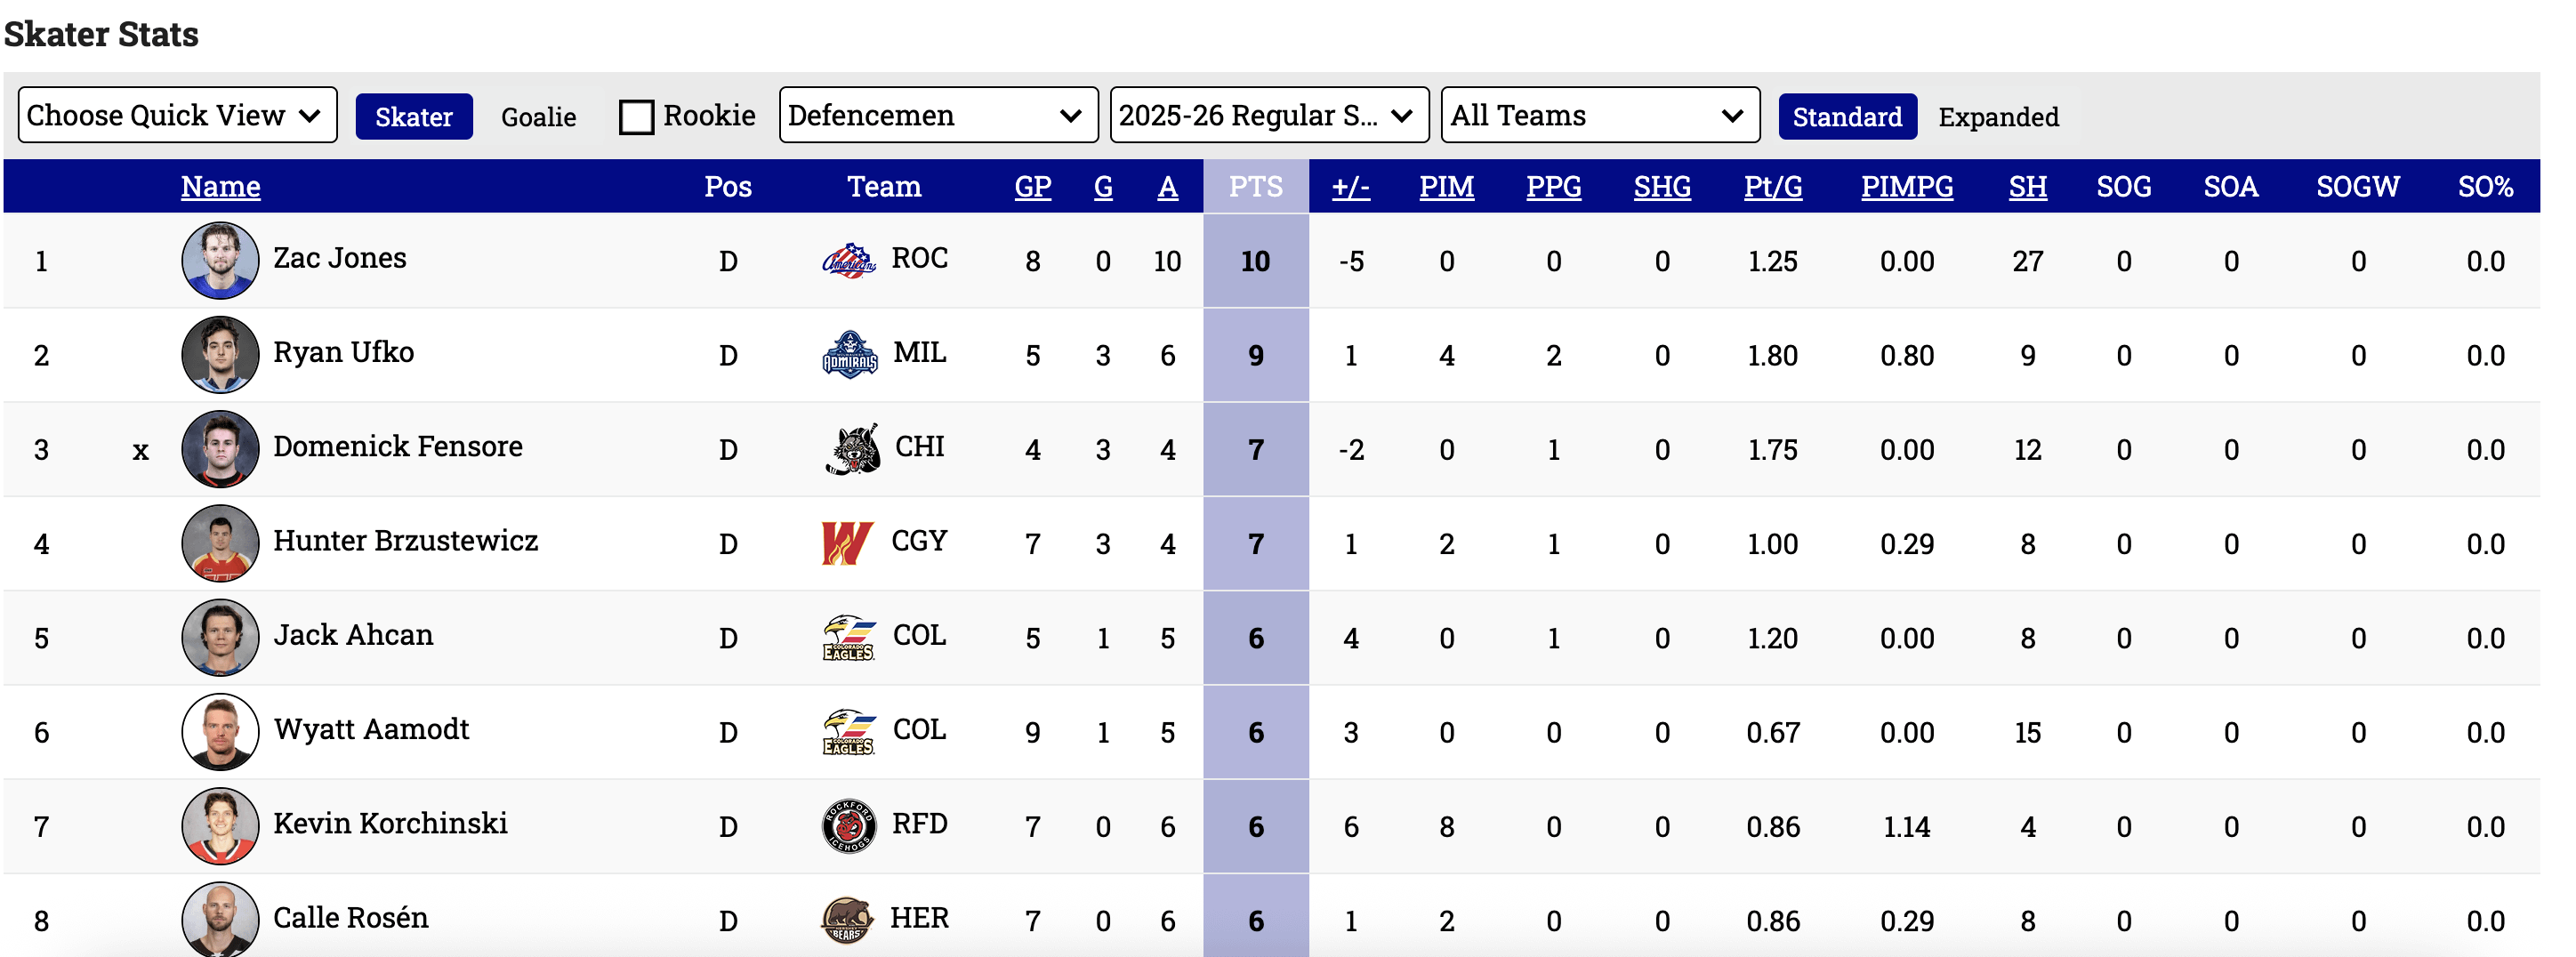The image size is (2576, 957).
Task: Switch to the Goalie tab
Action: 538,117
